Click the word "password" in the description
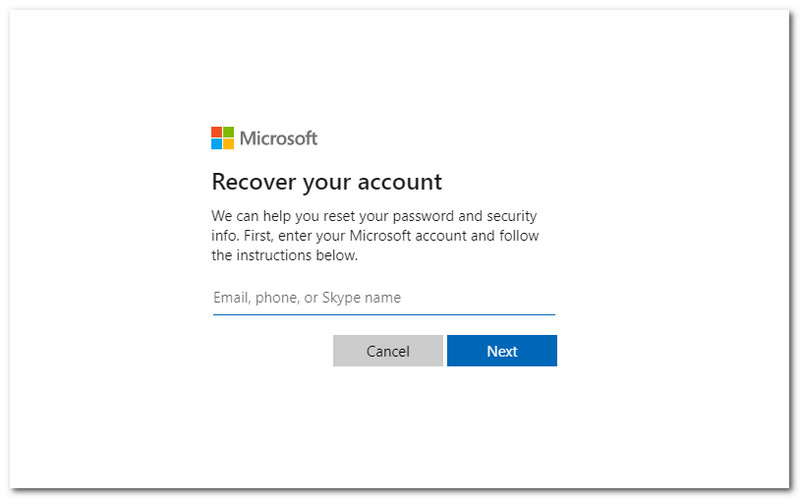The height and width of the screenshot is (499, 800). click(x=423, y=216)
